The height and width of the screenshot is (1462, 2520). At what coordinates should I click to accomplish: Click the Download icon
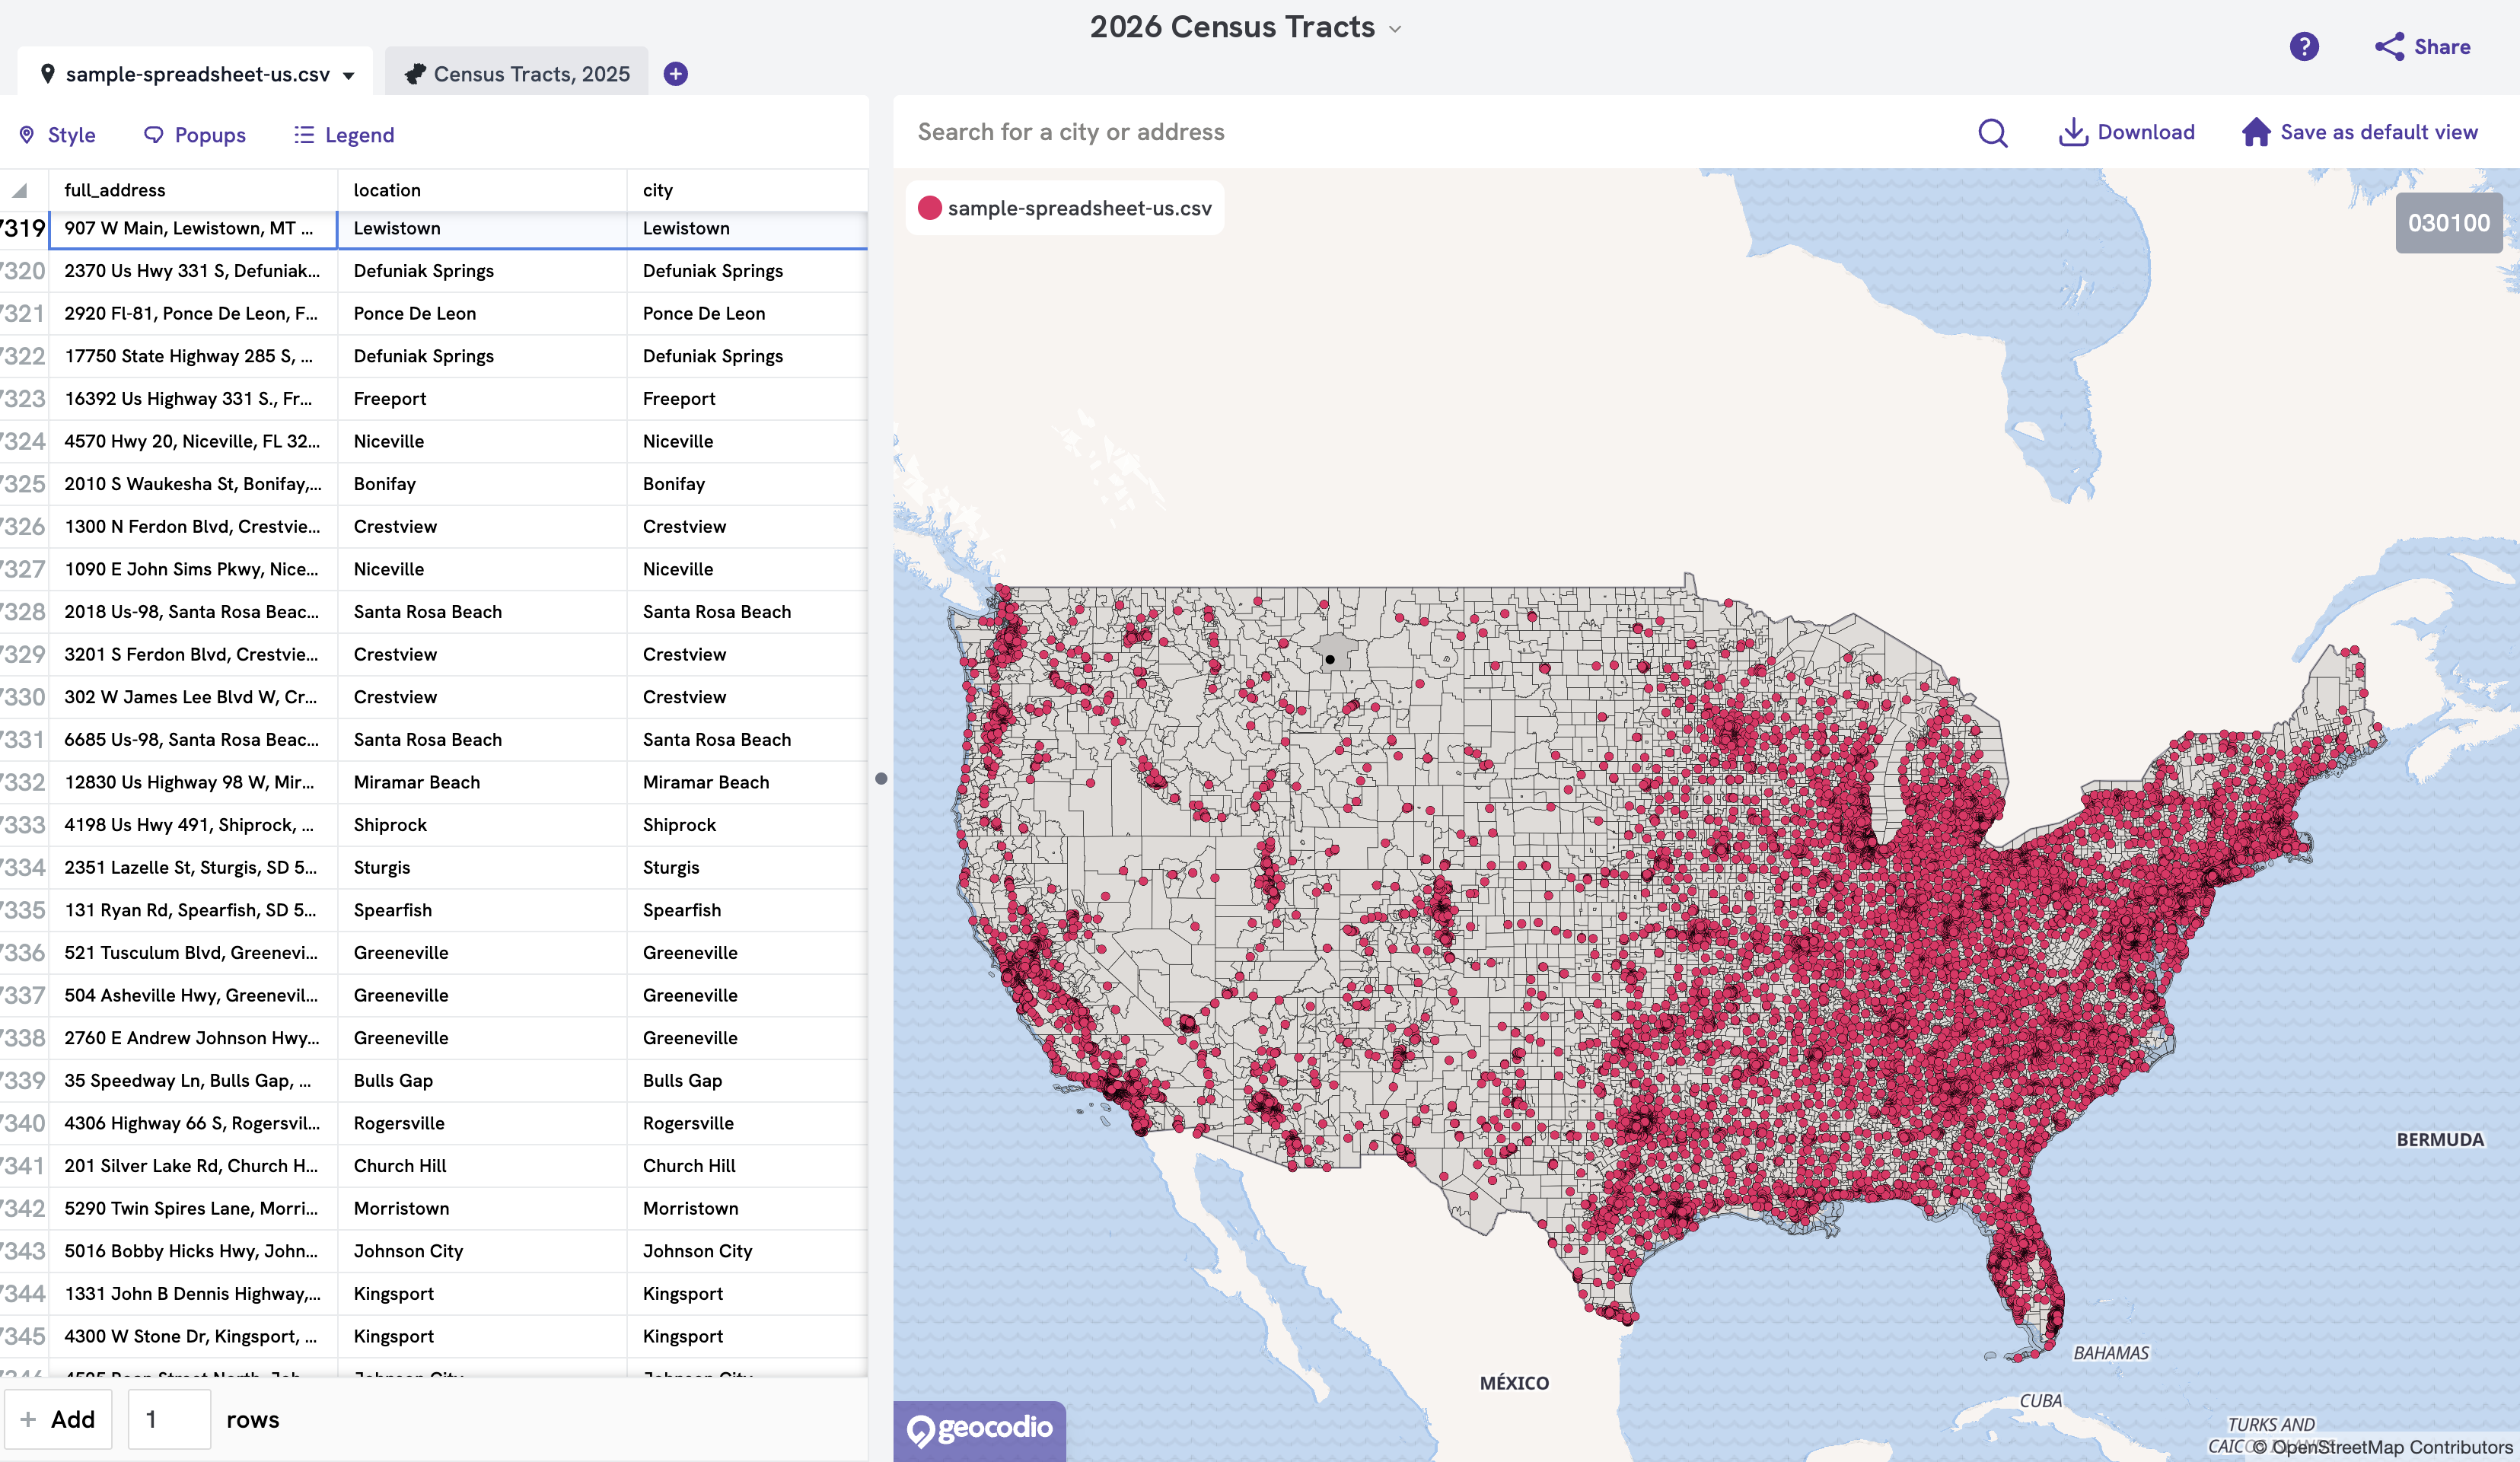[2073, 132]
